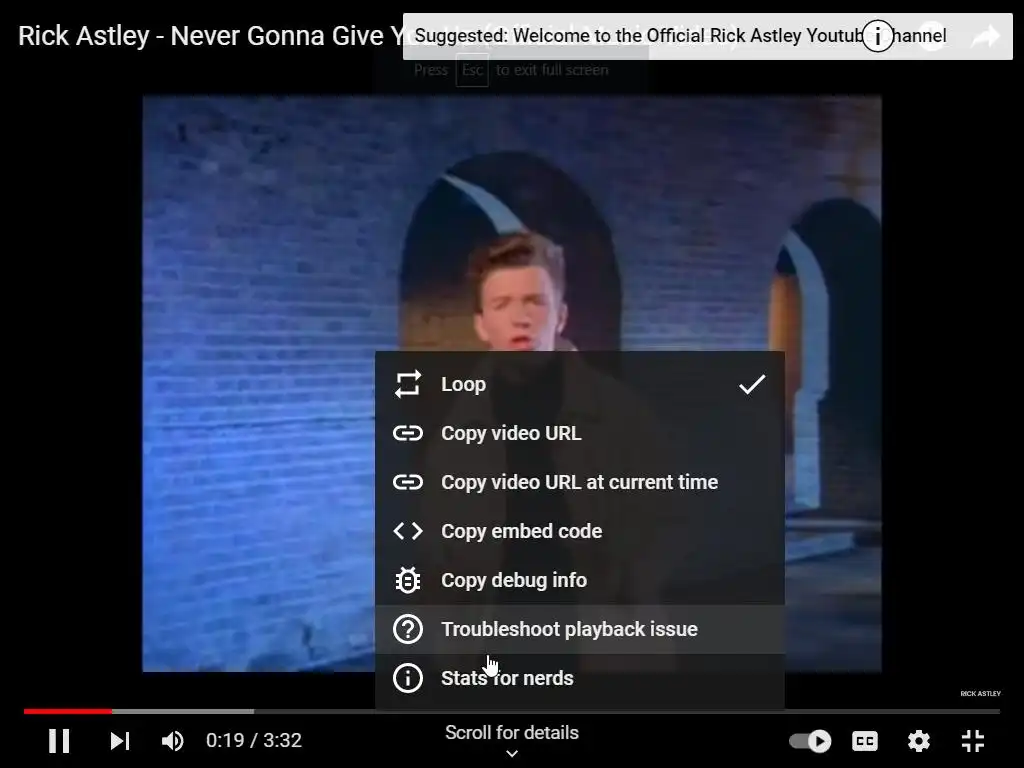Viewport: 1024px width, 768px height.
Task: Seek within the video progress bar
Action: pyautogui.click(x=512, y=711)
